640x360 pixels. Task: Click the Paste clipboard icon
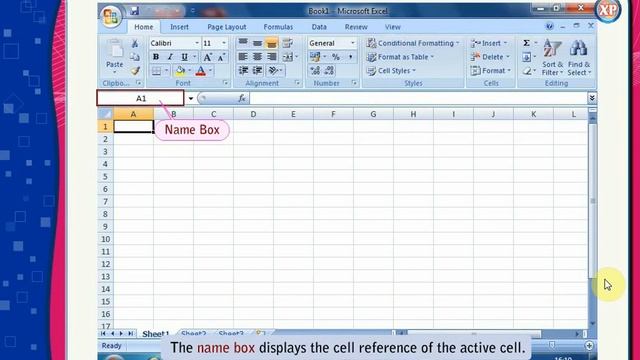point(115,49)
